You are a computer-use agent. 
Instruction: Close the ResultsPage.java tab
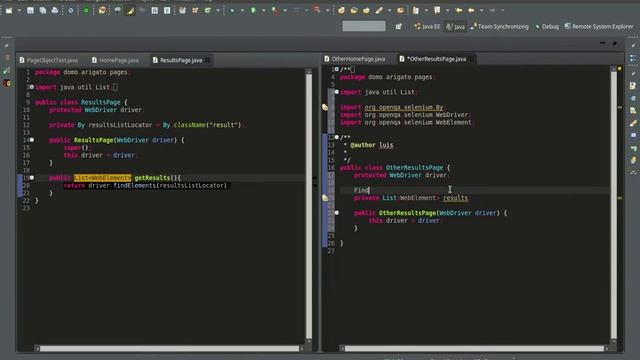tap(208, 60)
